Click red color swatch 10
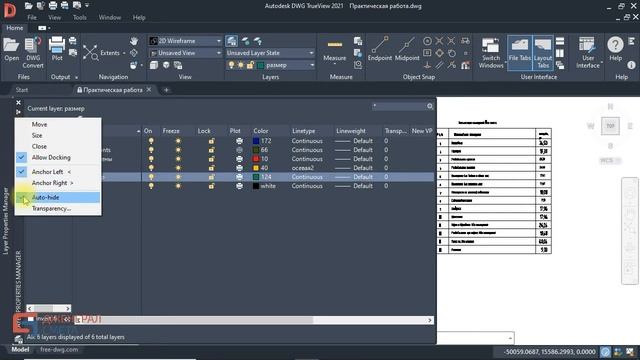 [x=256, y=159]
